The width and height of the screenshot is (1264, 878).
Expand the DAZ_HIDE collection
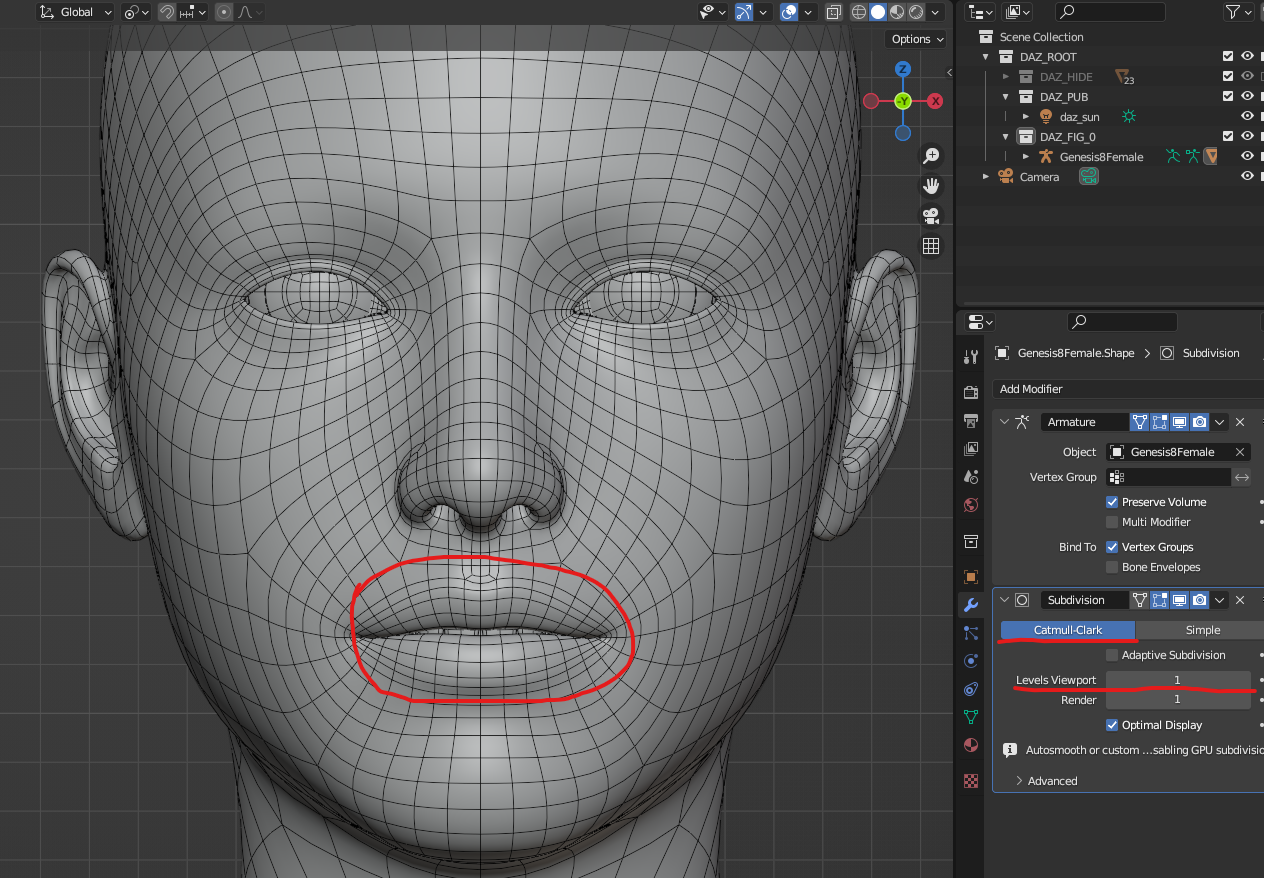[x=1006, y=76]
